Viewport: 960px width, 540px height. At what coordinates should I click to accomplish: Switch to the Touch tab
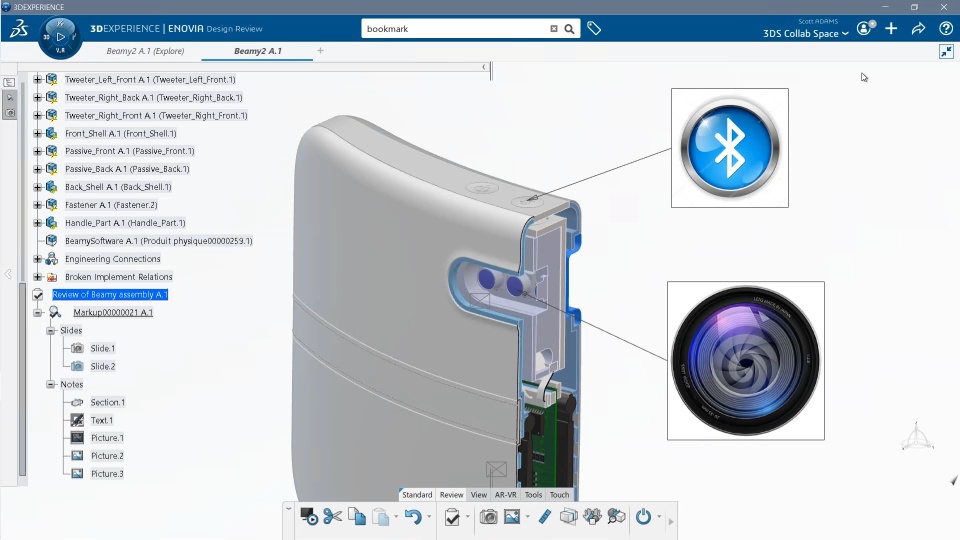(x=559, y=495)
